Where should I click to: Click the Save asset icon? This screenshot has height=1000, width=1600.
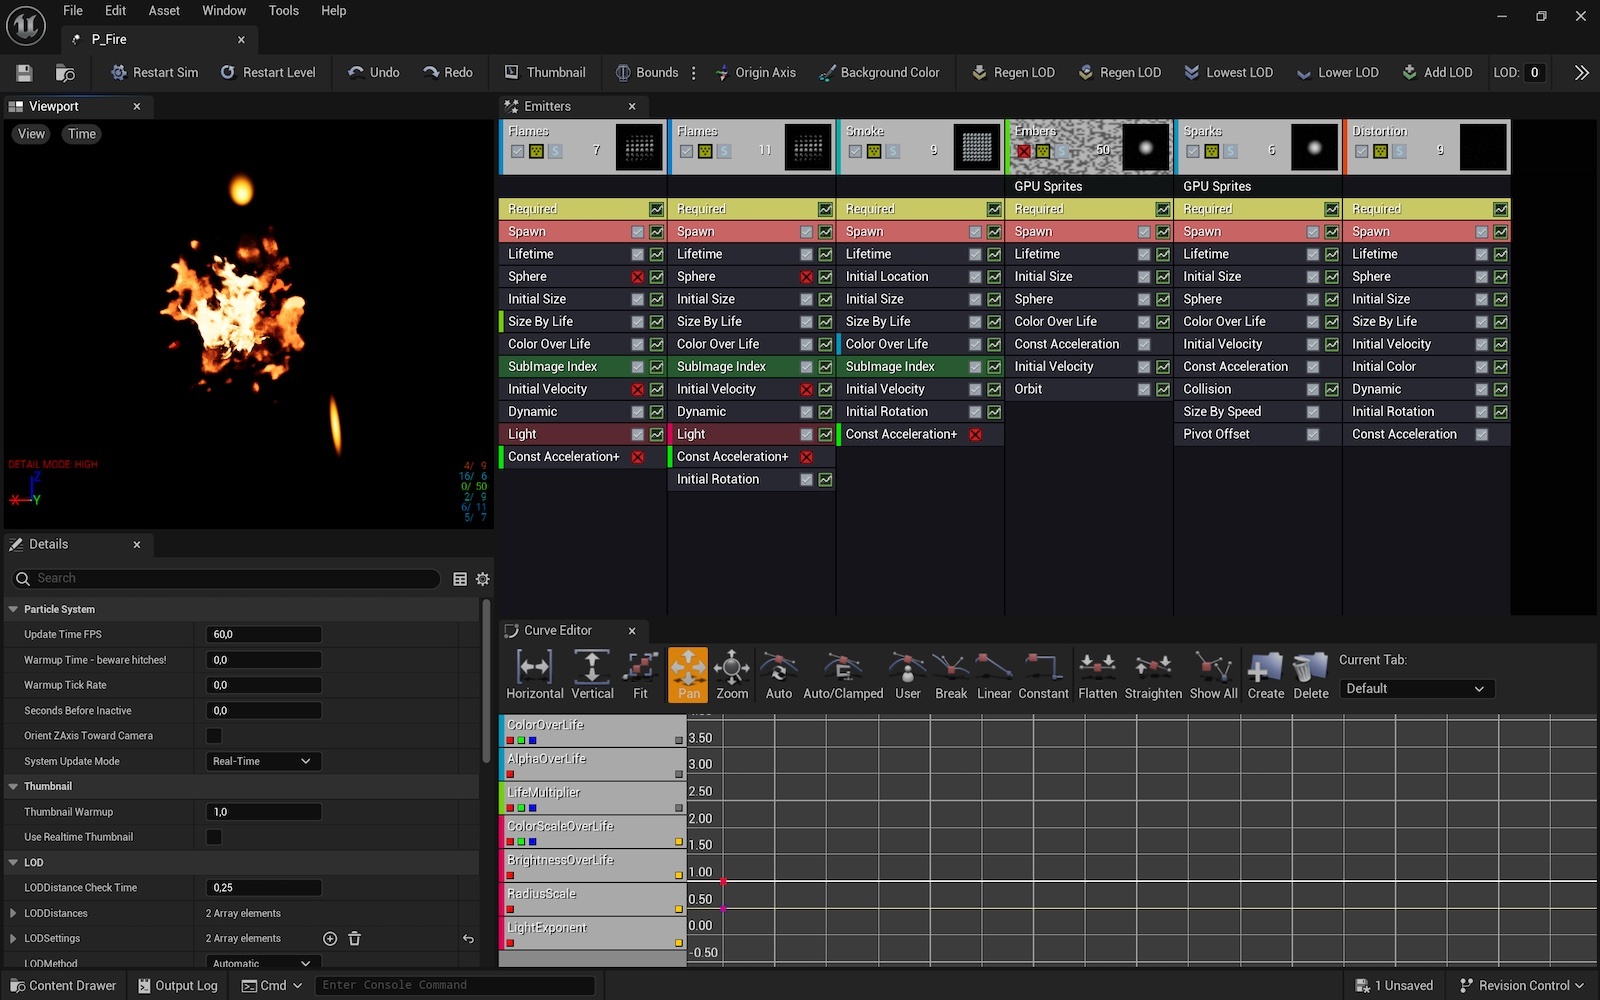coord(24,72)
